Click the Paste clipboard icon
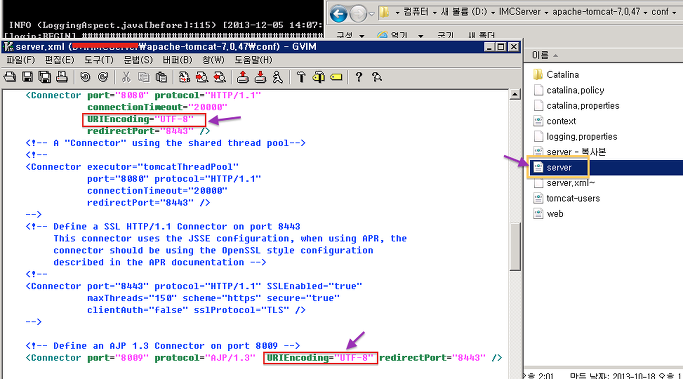 [161, 77]
